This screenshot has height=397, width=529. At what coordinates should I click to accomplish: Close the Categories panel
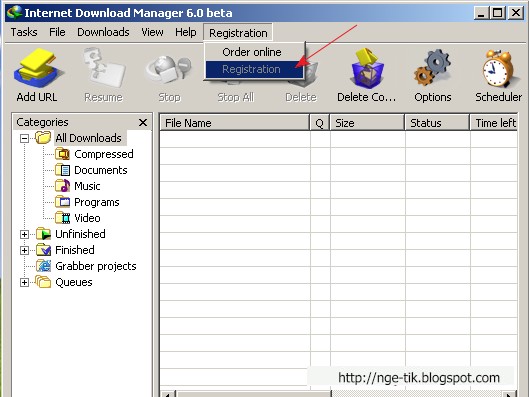(x=143, y=122)
